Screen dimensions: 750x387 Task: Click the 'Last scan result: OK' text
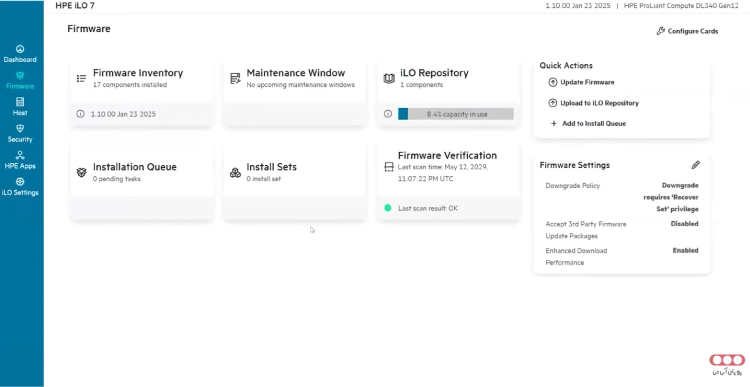428,209
